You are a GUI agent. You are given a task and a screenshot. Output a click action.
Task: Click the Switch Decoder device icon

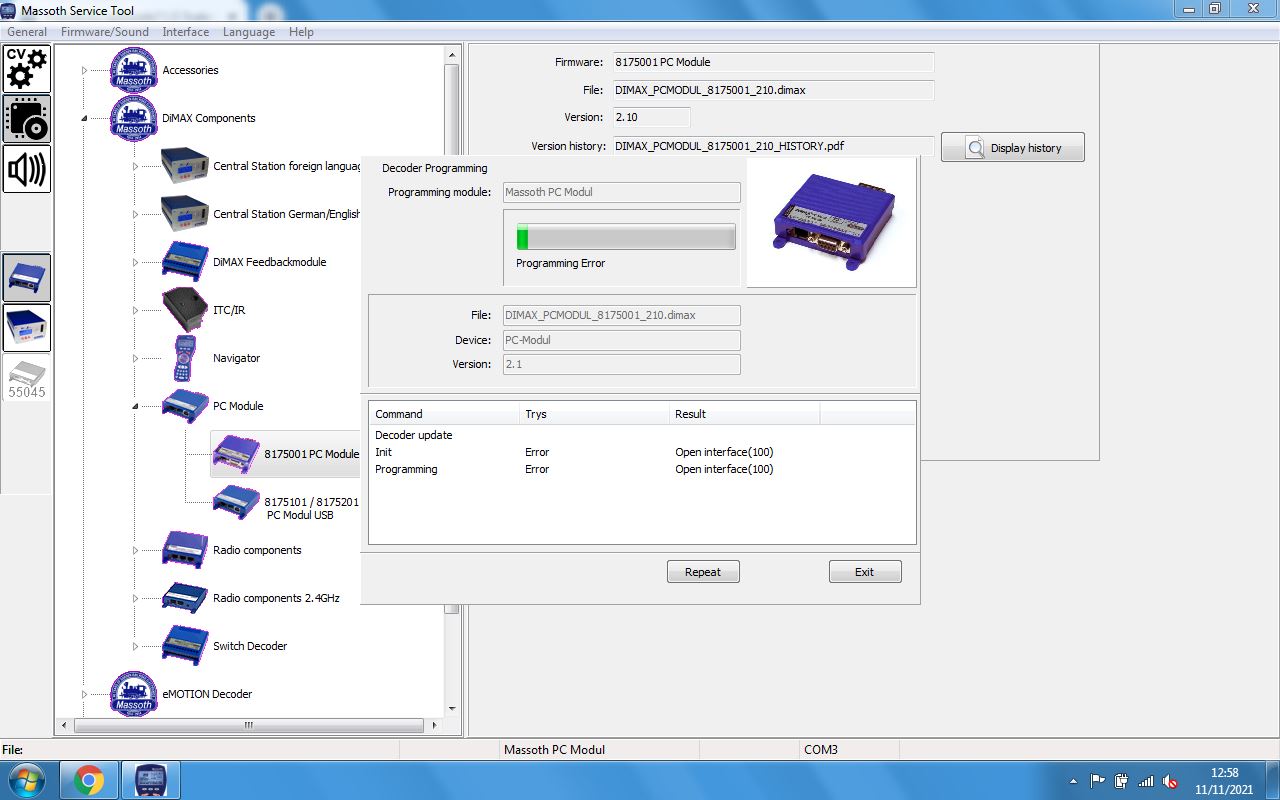184,646
